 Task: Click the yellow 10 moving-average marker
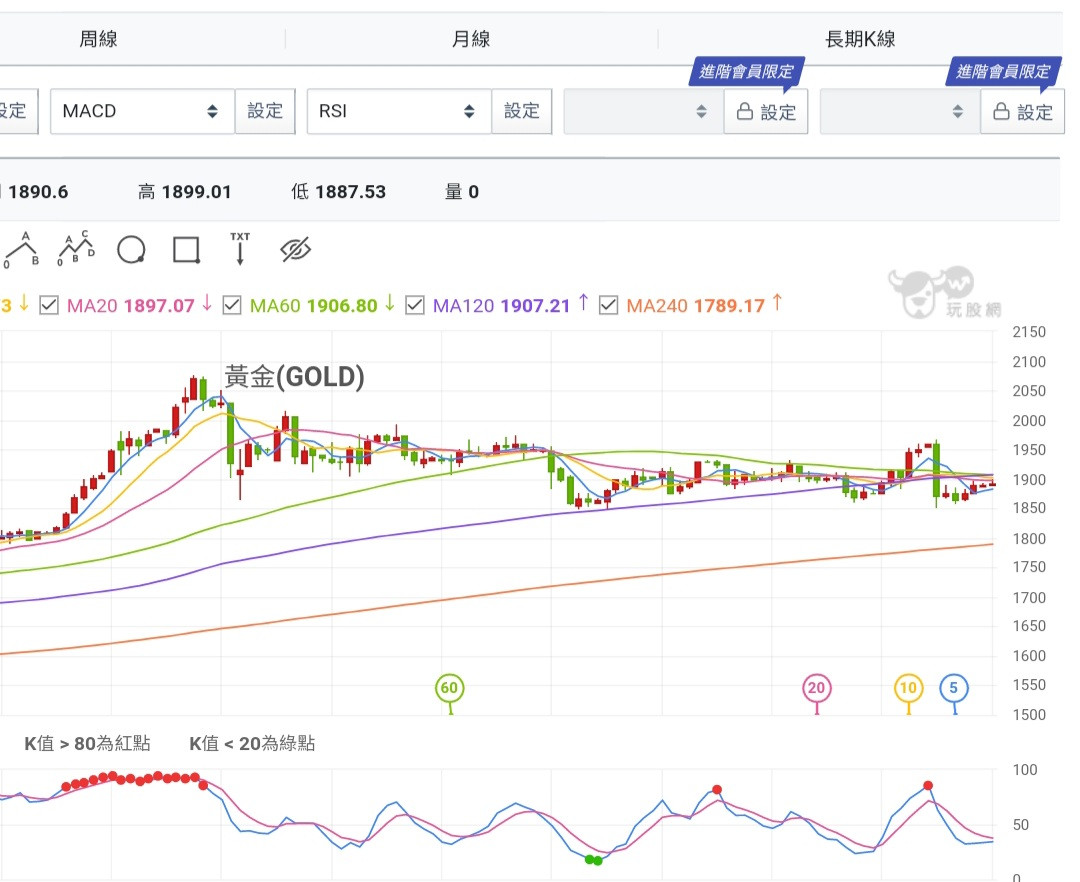click(908, 688)
